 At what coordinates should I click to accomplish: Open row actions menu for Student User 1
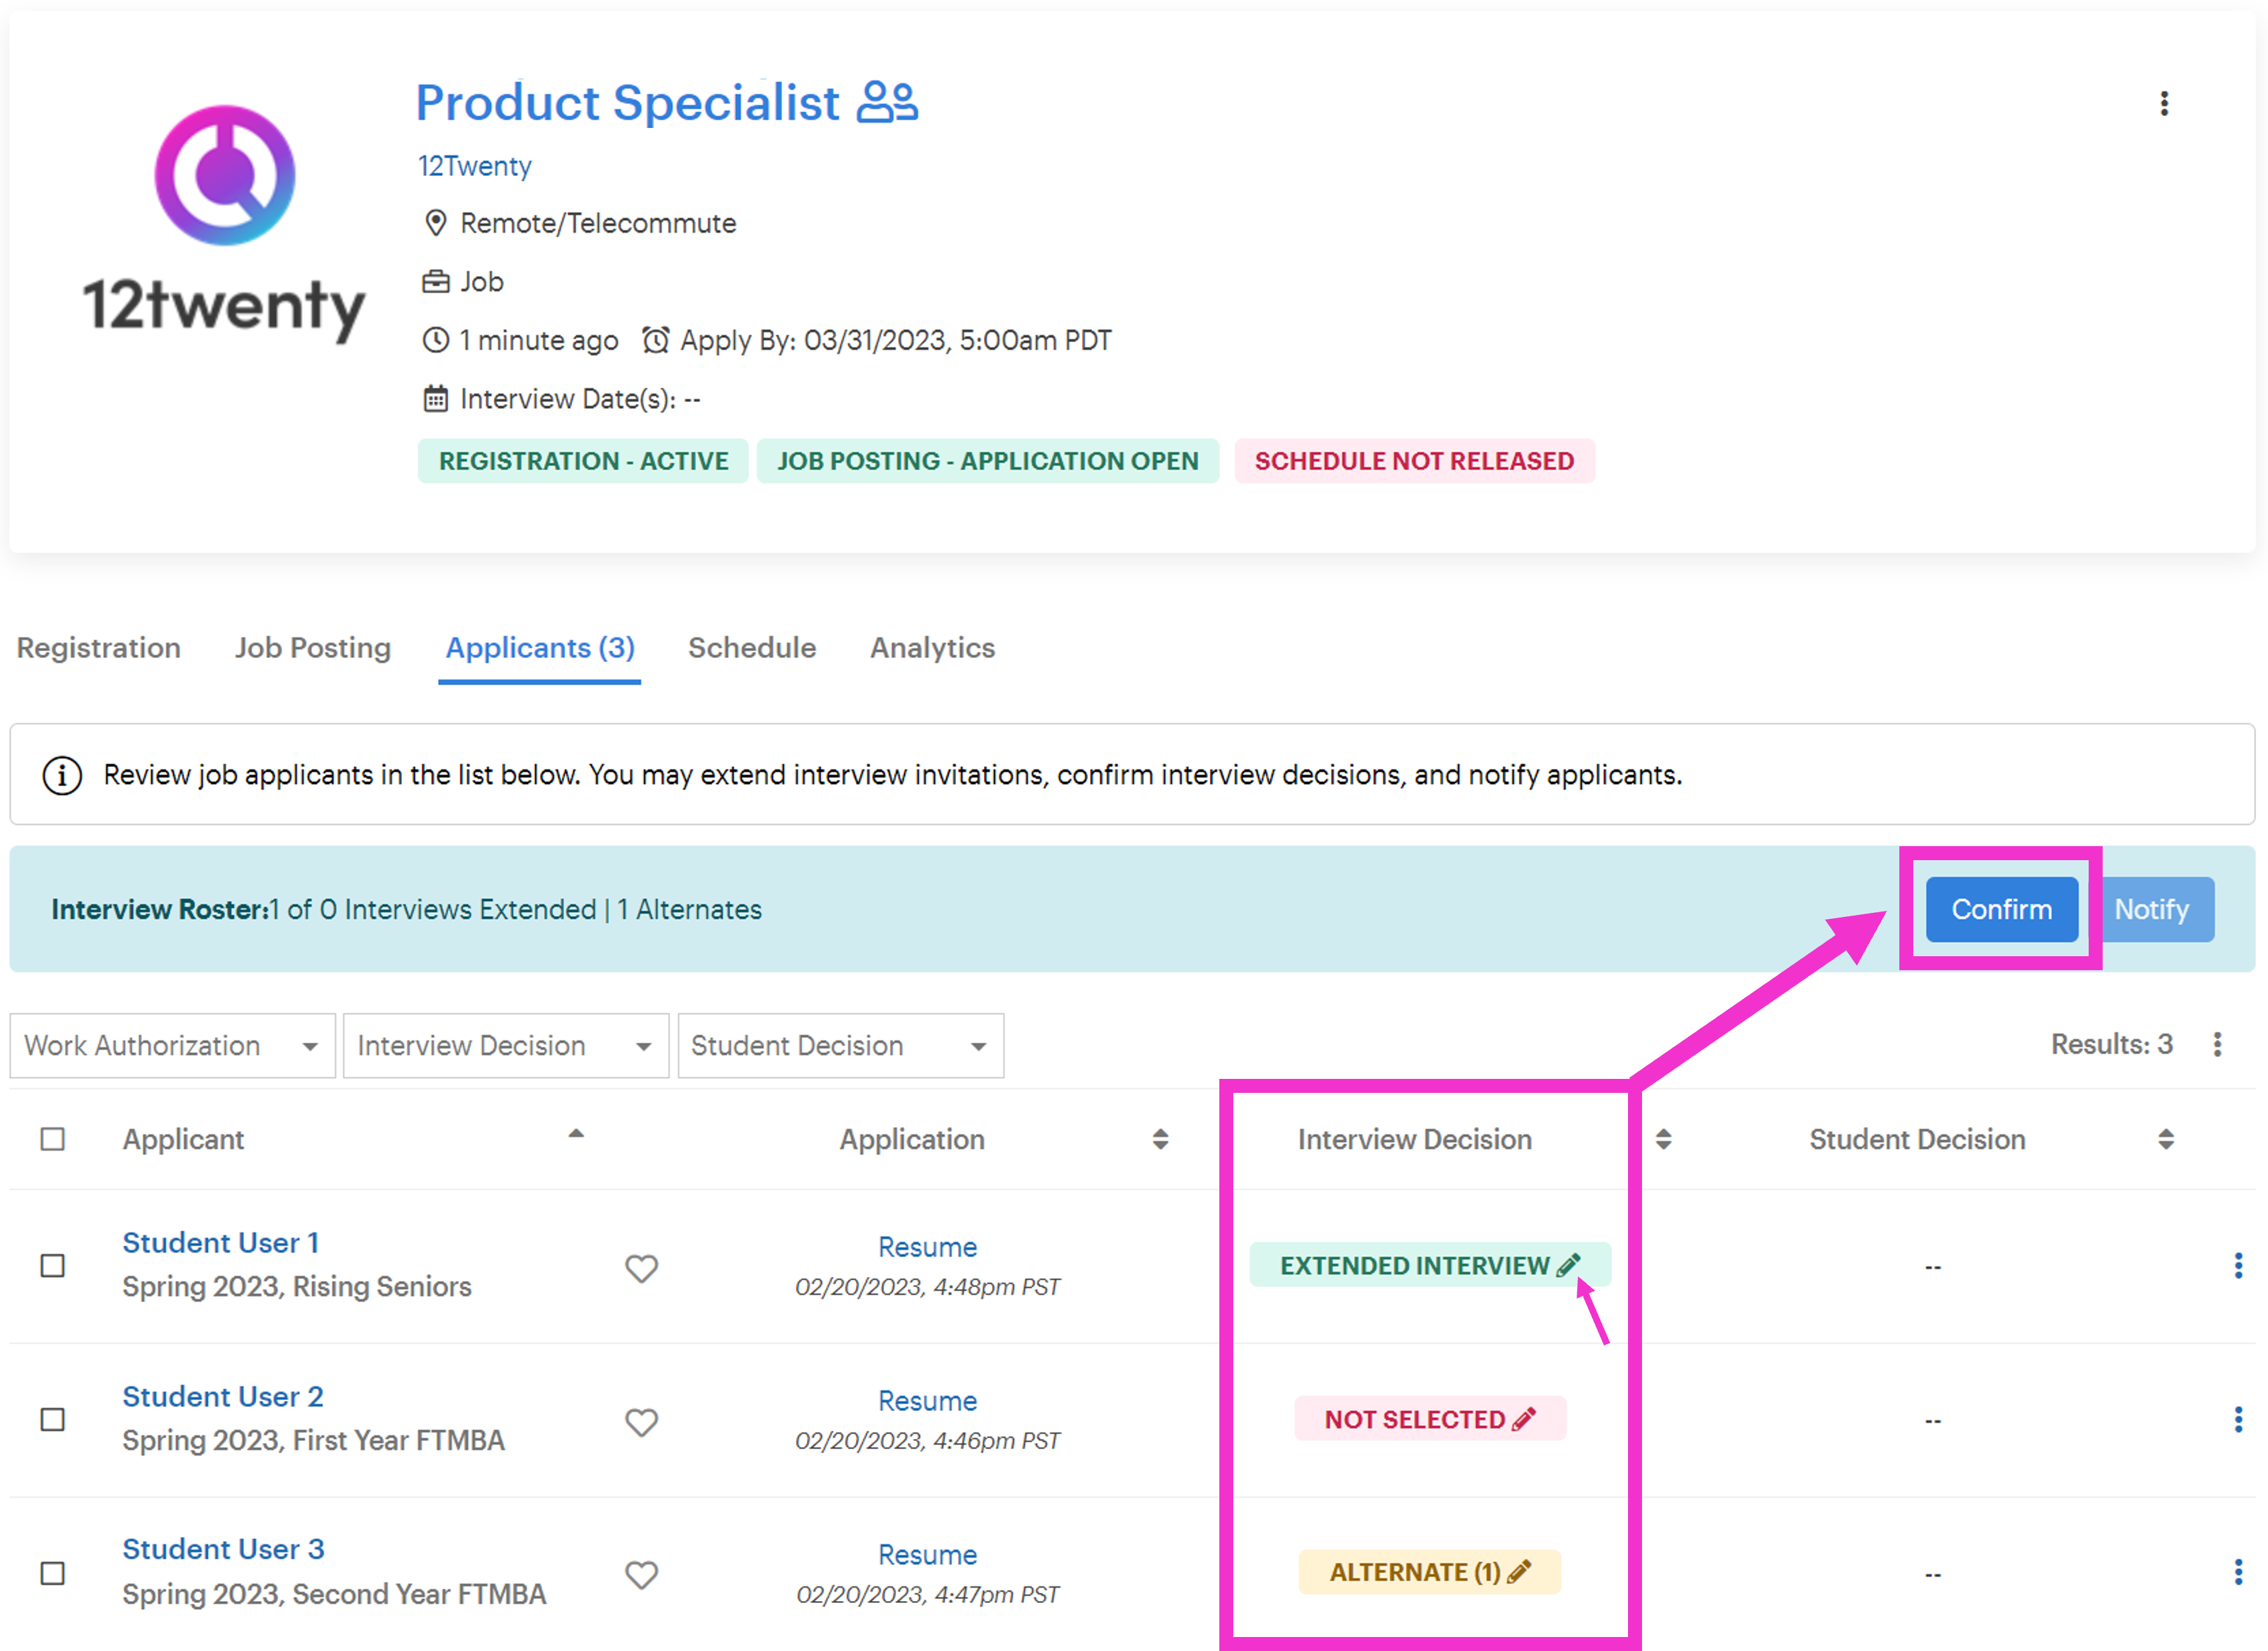tap(2238, 1266)
